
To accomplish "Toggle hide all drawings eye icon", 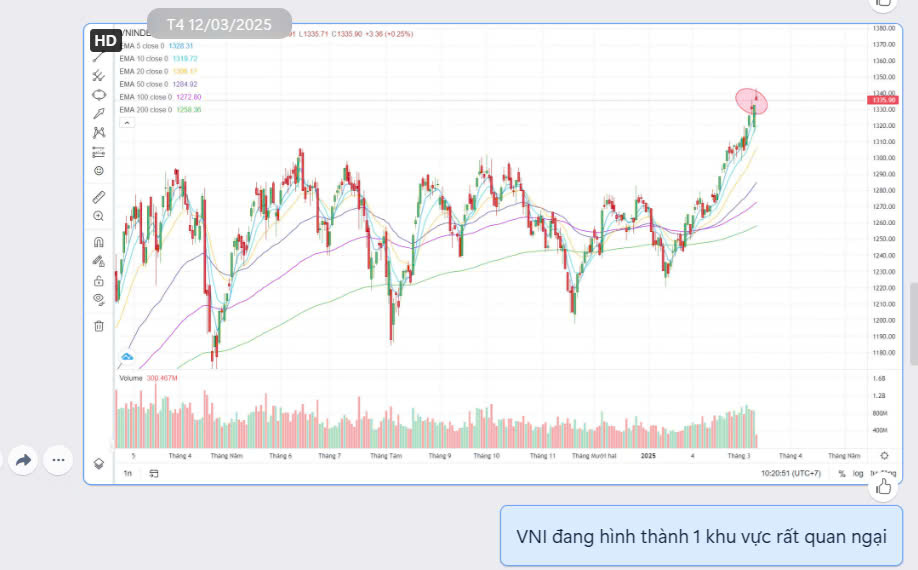I will click(x=98, y=299).
